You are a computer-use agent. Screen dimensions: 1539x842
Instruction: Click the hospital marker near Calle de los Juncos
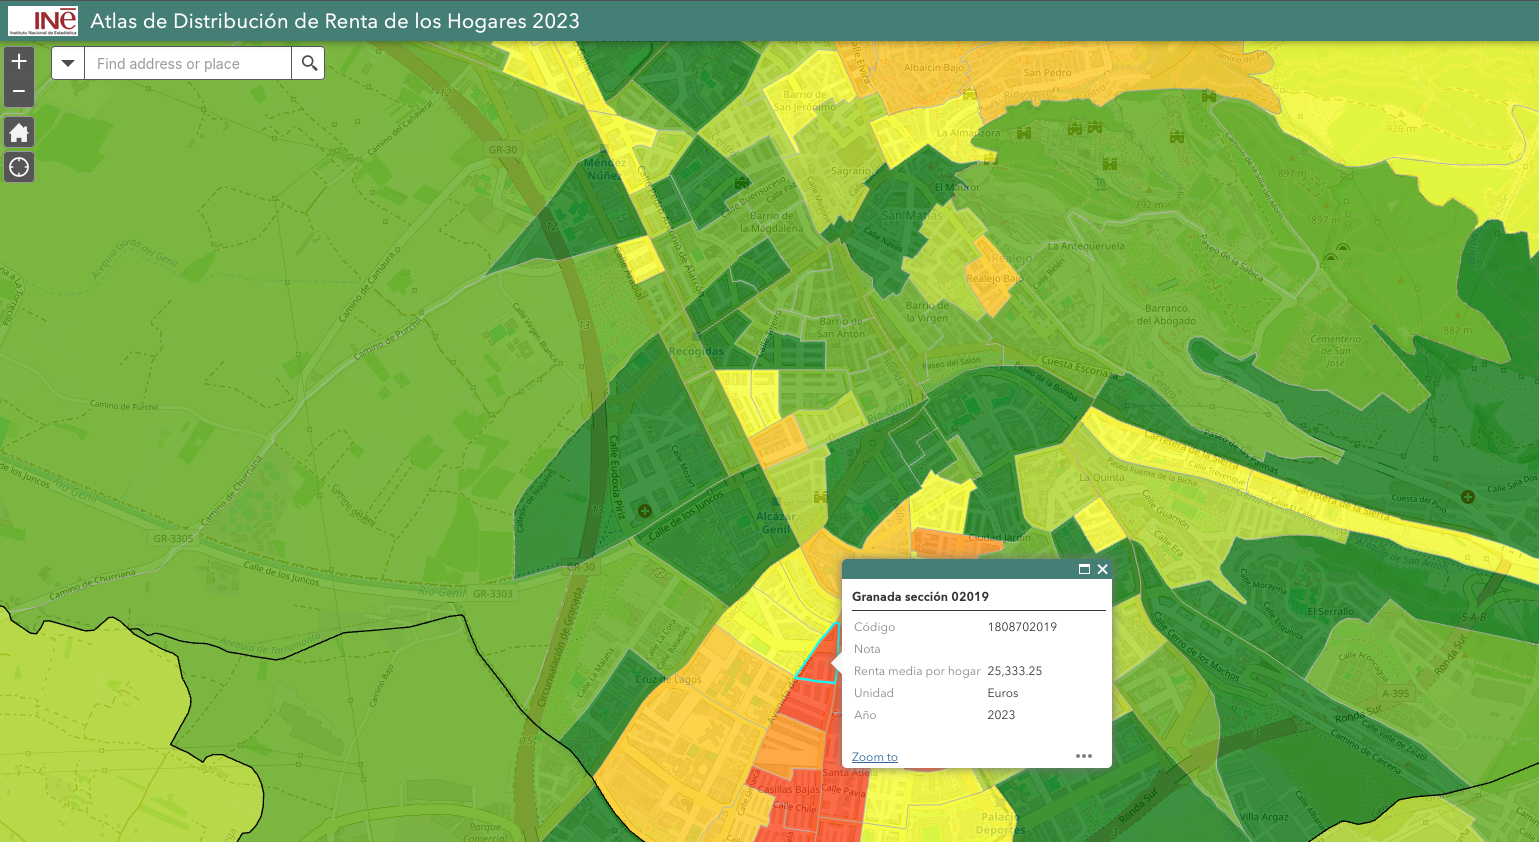643,511
